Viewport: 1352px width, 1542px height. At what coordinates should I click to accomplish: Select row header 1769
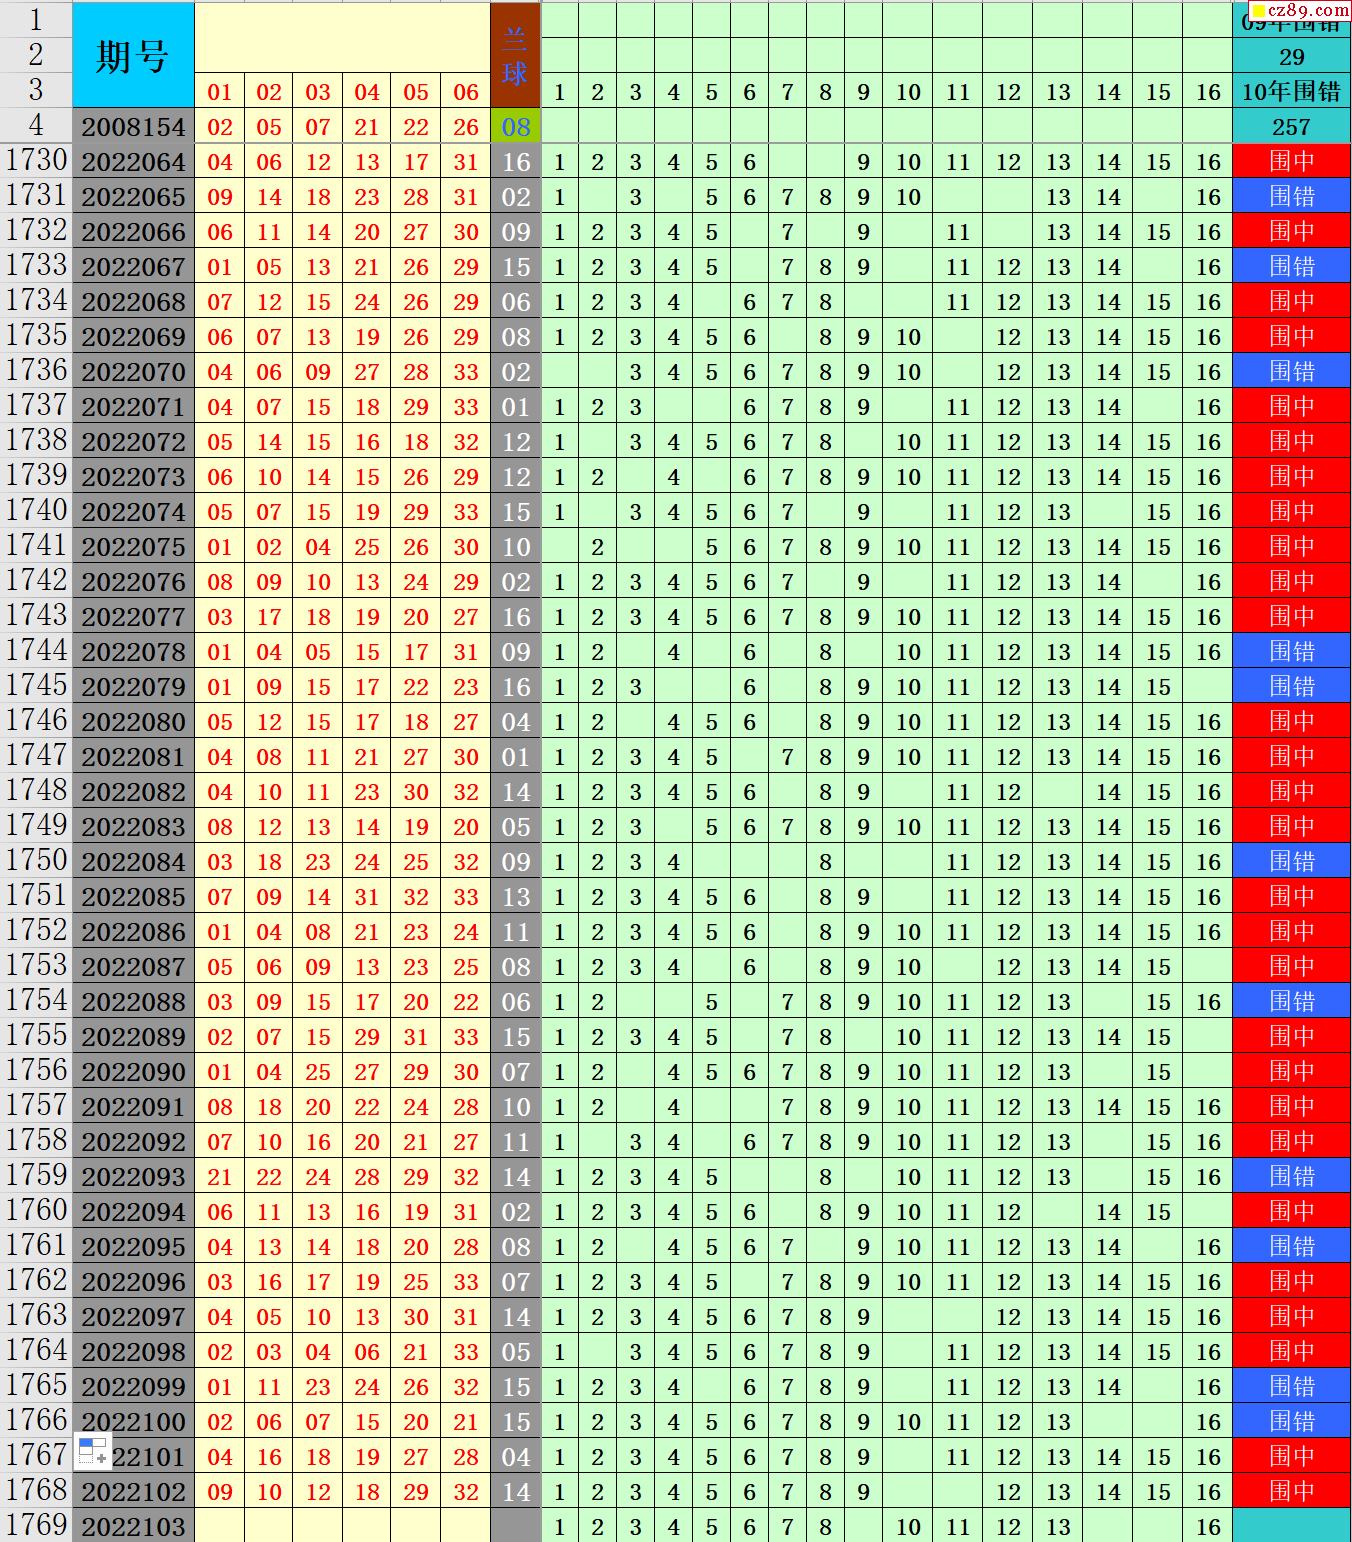(36, 1526)
